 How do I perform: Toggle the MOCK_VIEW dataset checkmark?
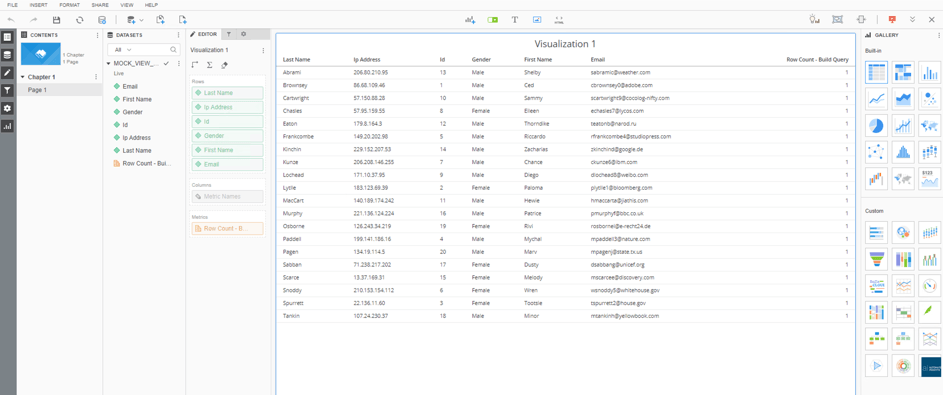click(166, 63)
